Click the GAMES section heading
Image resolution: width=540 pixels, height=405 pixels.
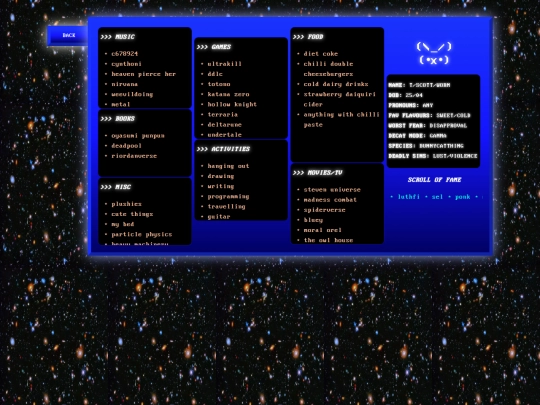(x=214, y=47)
